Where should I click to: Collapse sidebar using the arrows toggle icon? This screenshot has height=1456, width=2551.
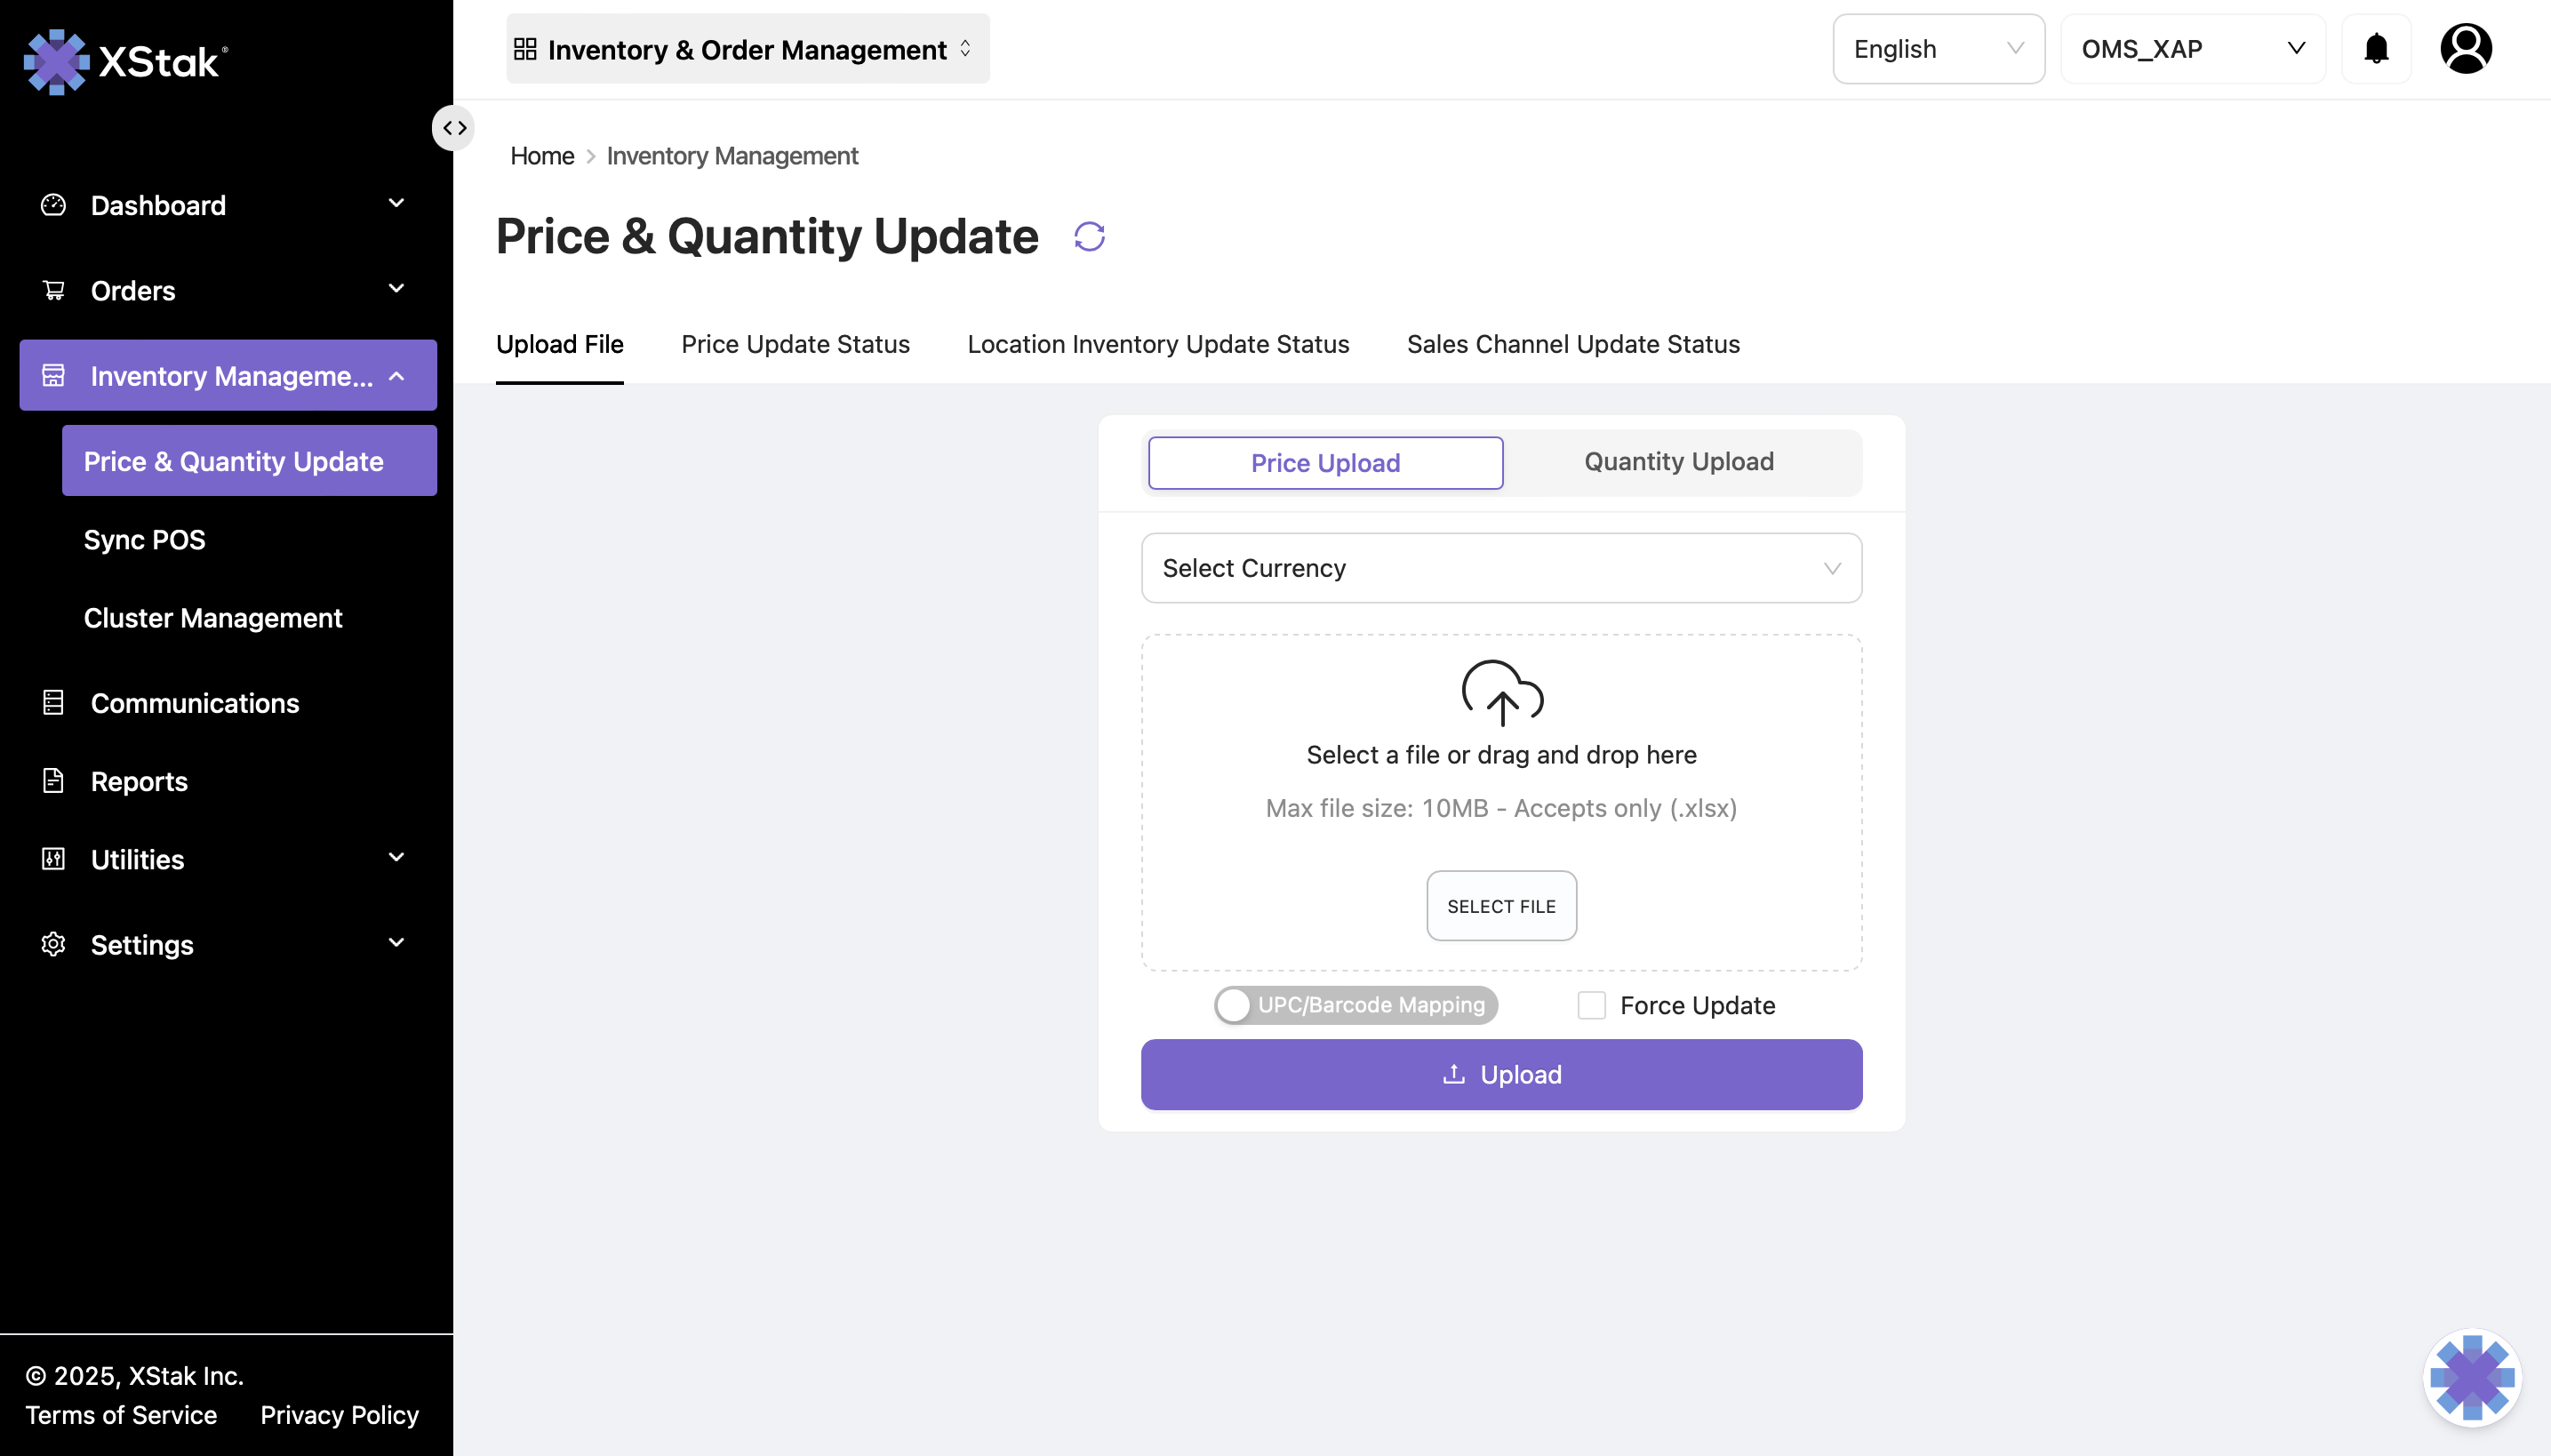tap(454, 128)
